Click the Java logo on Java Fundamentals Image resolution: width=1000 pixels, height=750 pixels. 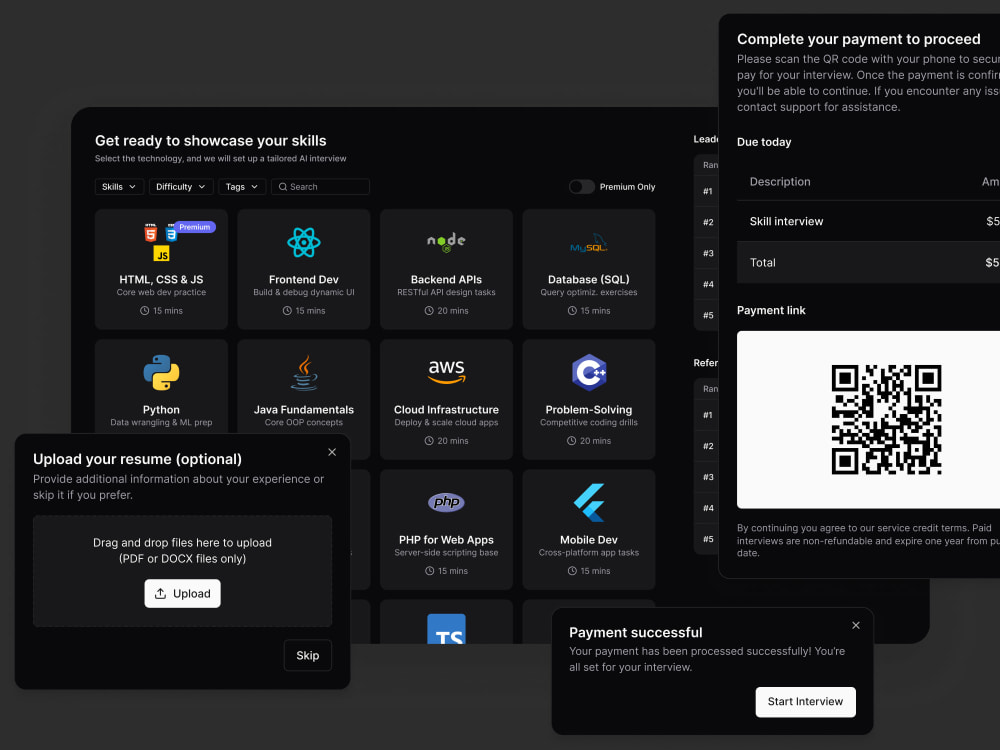pyautogui.click(x=304, y=372)
